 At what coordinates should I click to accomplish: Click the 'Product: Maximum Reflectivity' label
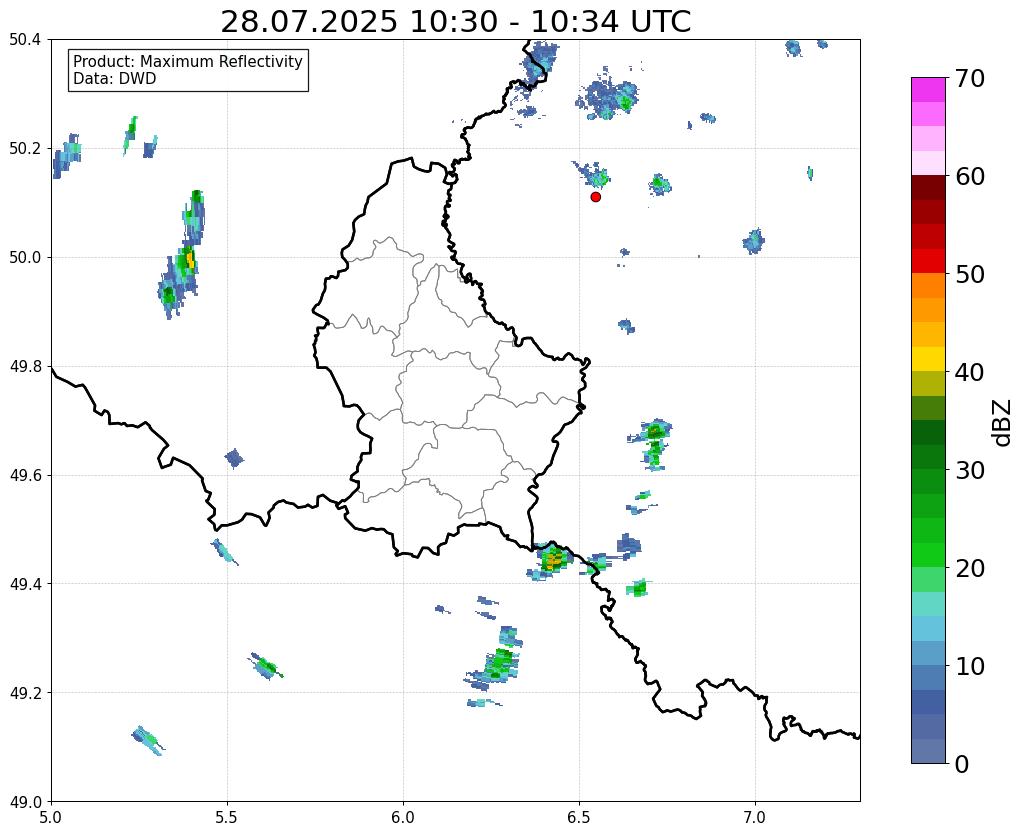click(x=188, y=61)
